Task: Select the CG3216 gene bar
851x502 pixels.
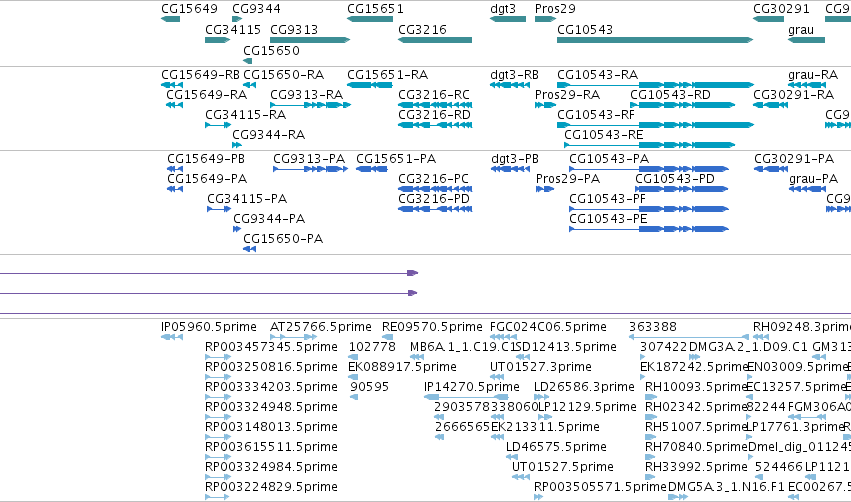Action: [x=435, y=40]
